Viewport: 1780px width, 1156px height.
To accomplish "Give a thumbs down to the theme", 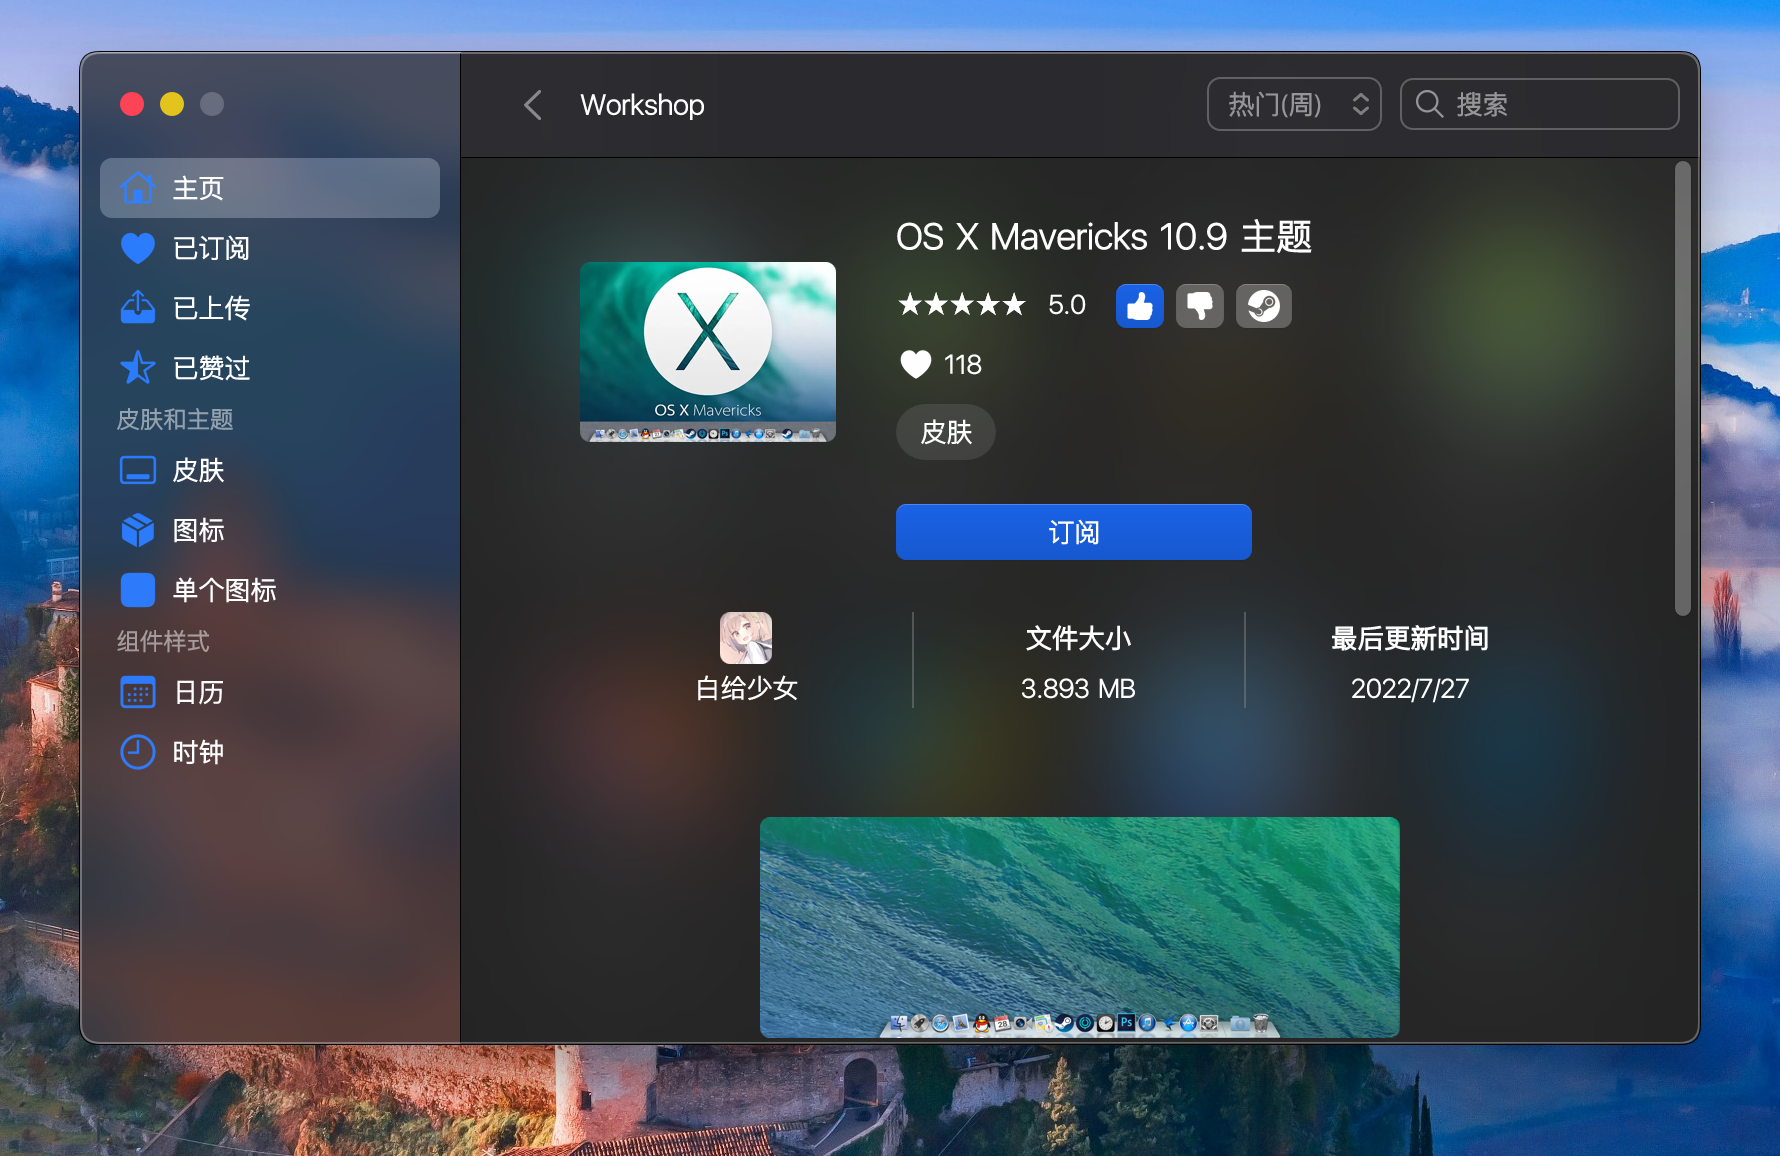I will pos(1200,306).
